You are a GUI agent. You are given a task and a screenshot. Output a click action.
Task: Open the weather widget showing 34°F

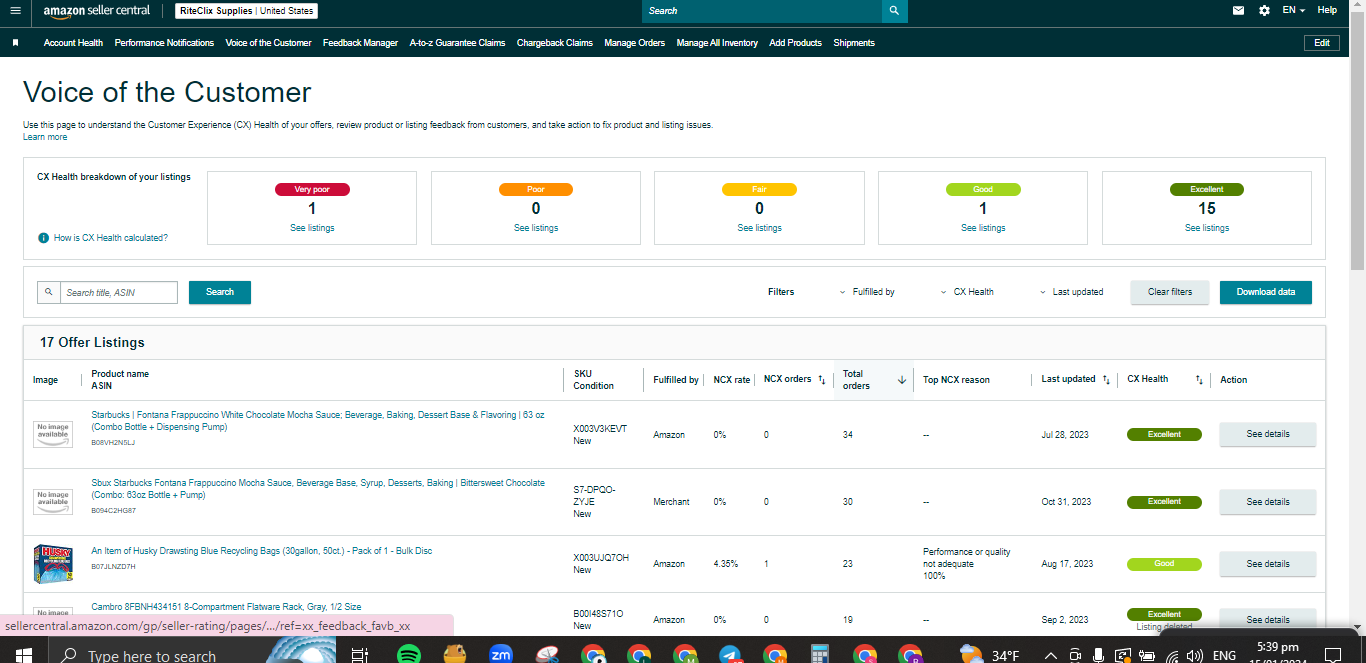[x=990, y=655]
